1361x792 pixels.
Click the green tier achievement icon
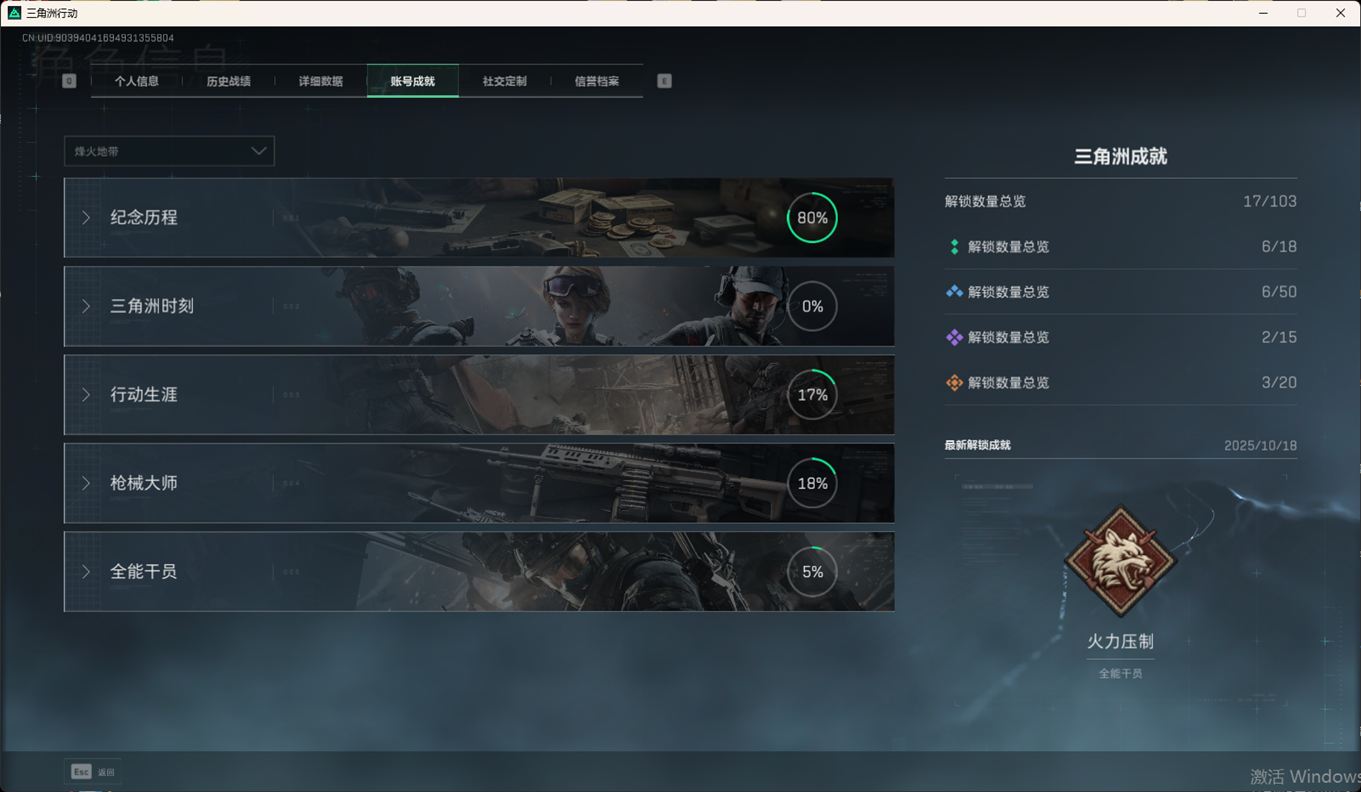pyautogui.click(x=954, y=247)
